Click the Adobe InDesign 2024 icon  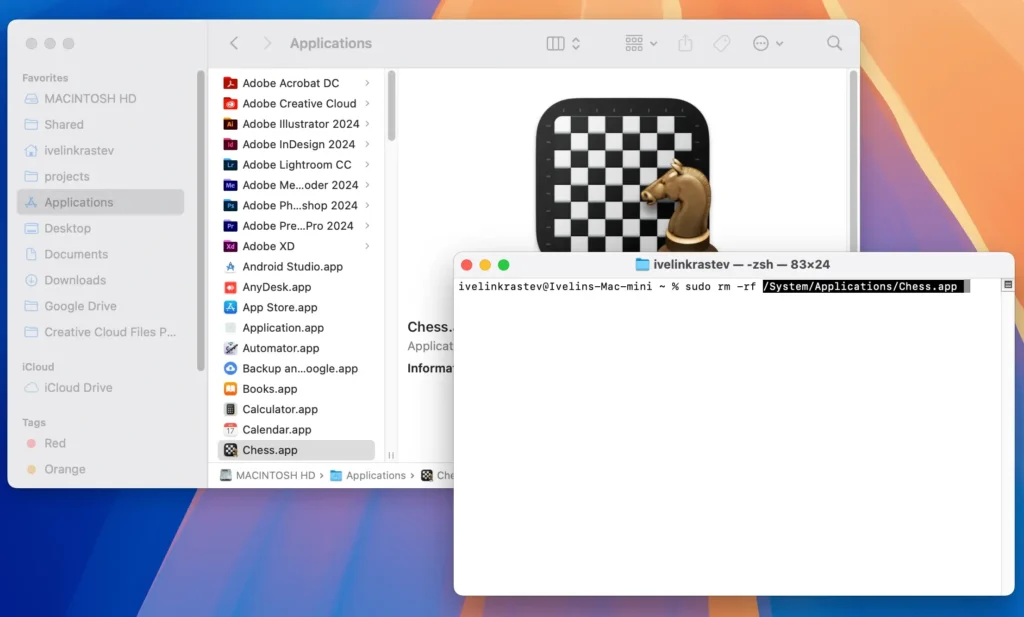click(230, 144)
